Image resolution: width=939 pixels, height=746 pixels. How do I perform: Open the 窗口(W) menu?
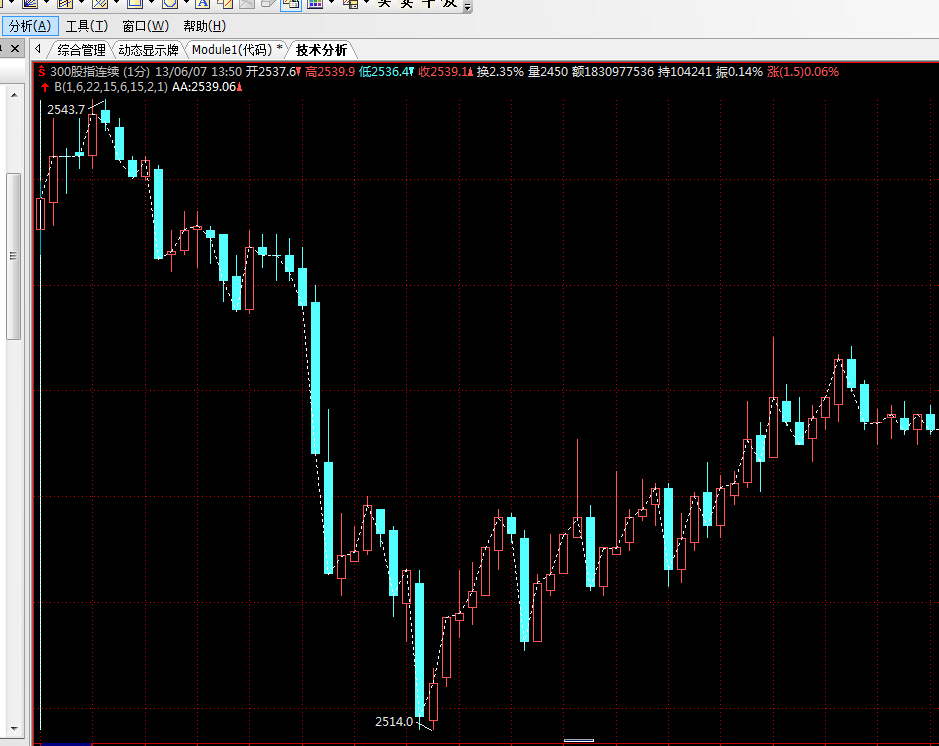[x=145, y=26]
